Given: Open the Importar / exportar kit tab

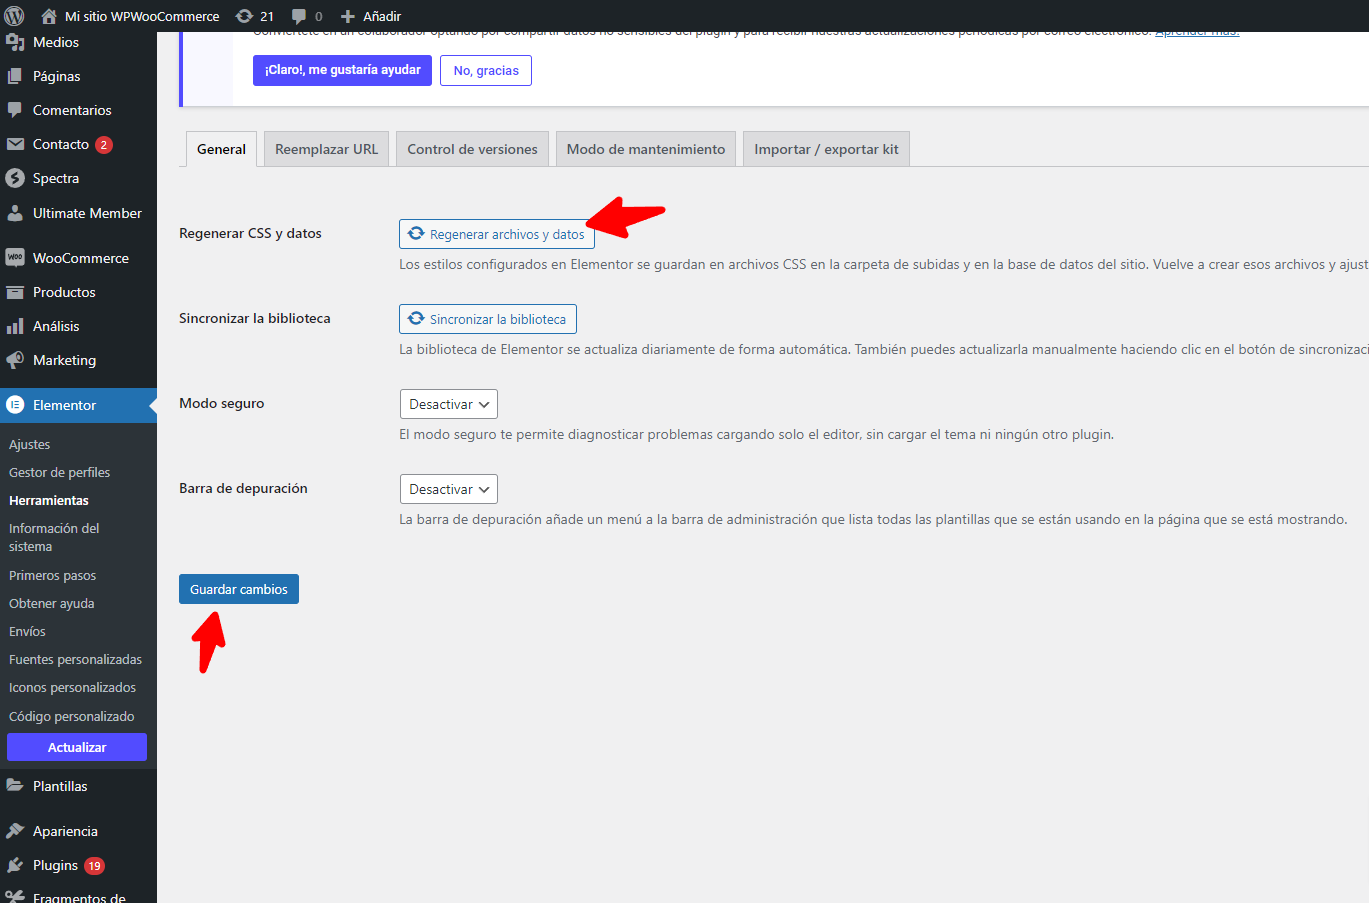Looking at the screenshot, I should [826, 149].
